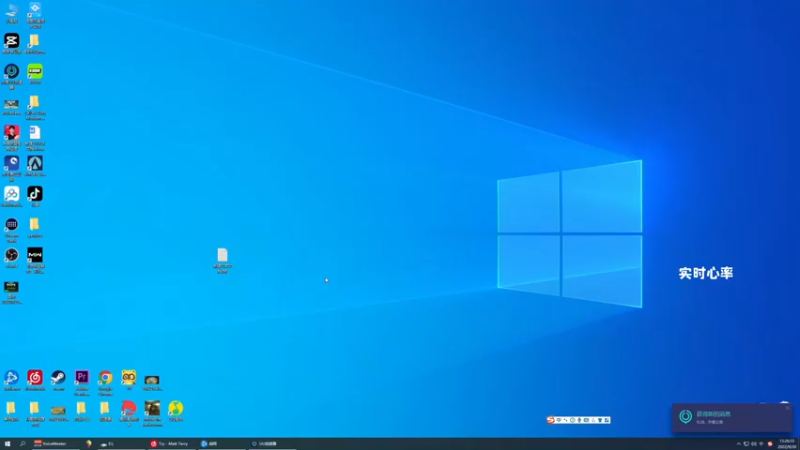The image size is (800, 450).
Task: Click the microphone icon on the Sogou IME bar
Action: [579, 420]
